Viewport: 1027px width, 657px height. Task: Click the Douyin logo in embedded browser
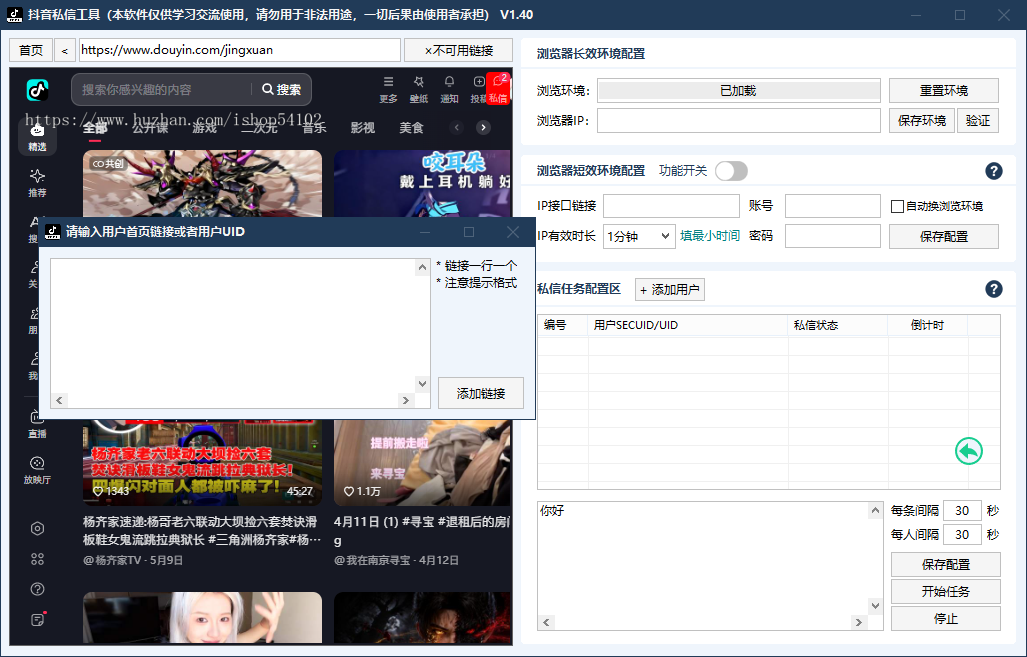pos(37,89)
